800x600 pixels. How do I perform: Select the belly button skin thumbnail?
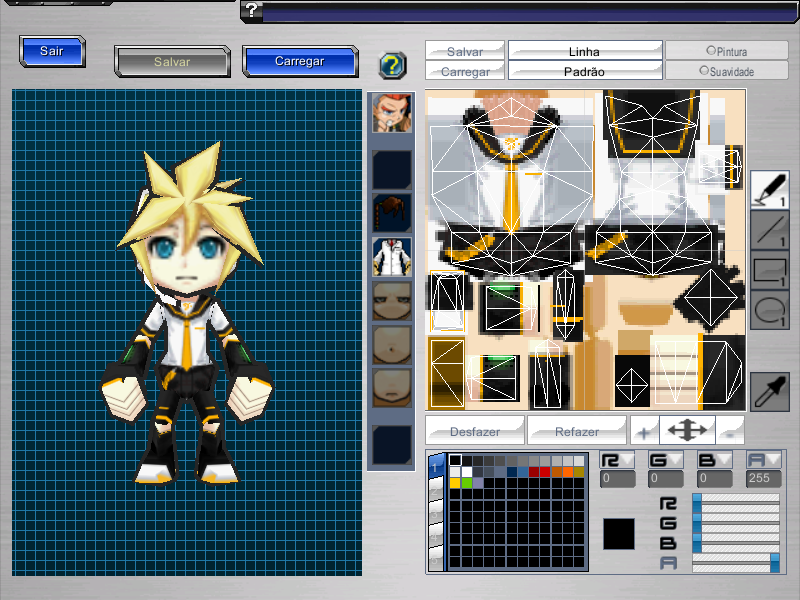point(391,345)
